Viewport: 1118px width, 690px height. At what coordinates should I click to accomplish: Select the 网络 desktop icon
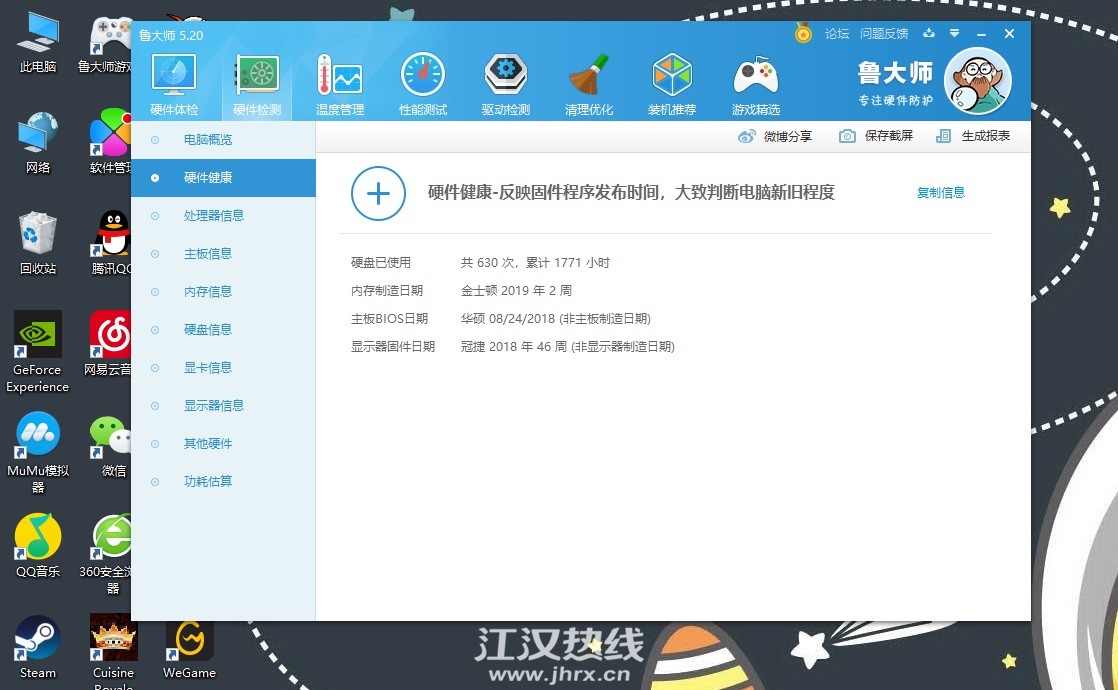(38, 143)
